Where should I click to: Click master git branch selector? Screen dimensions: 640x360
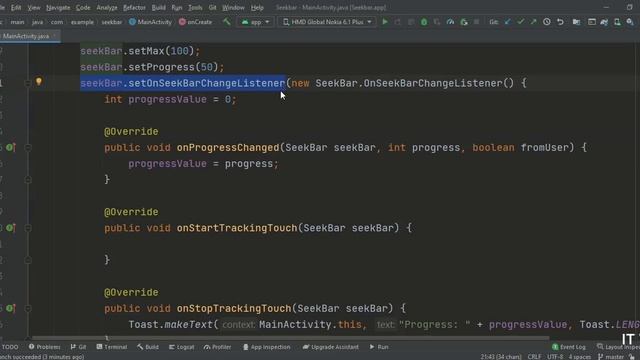pyautogui.click(x=611, y=357)
